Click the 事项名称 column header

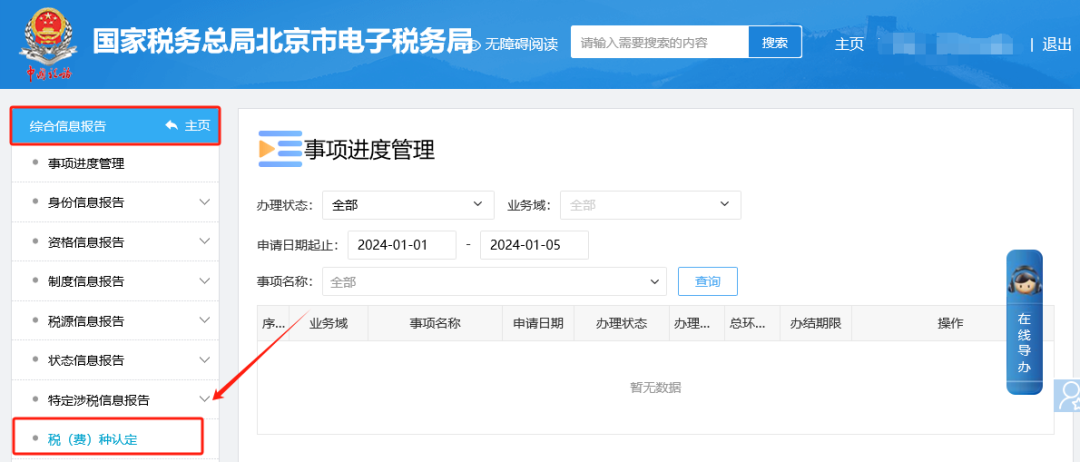pos(435,323)
